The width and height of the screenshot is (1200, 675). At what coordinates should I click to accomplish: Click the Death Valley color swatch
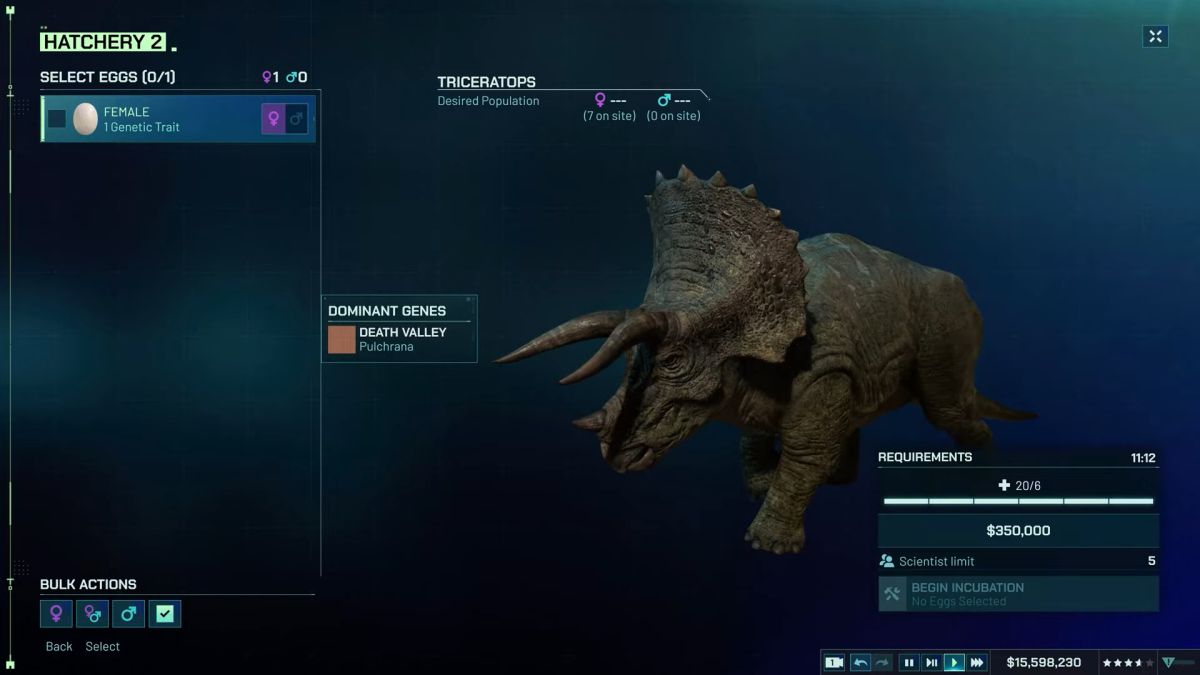click(x=342, y=339)
